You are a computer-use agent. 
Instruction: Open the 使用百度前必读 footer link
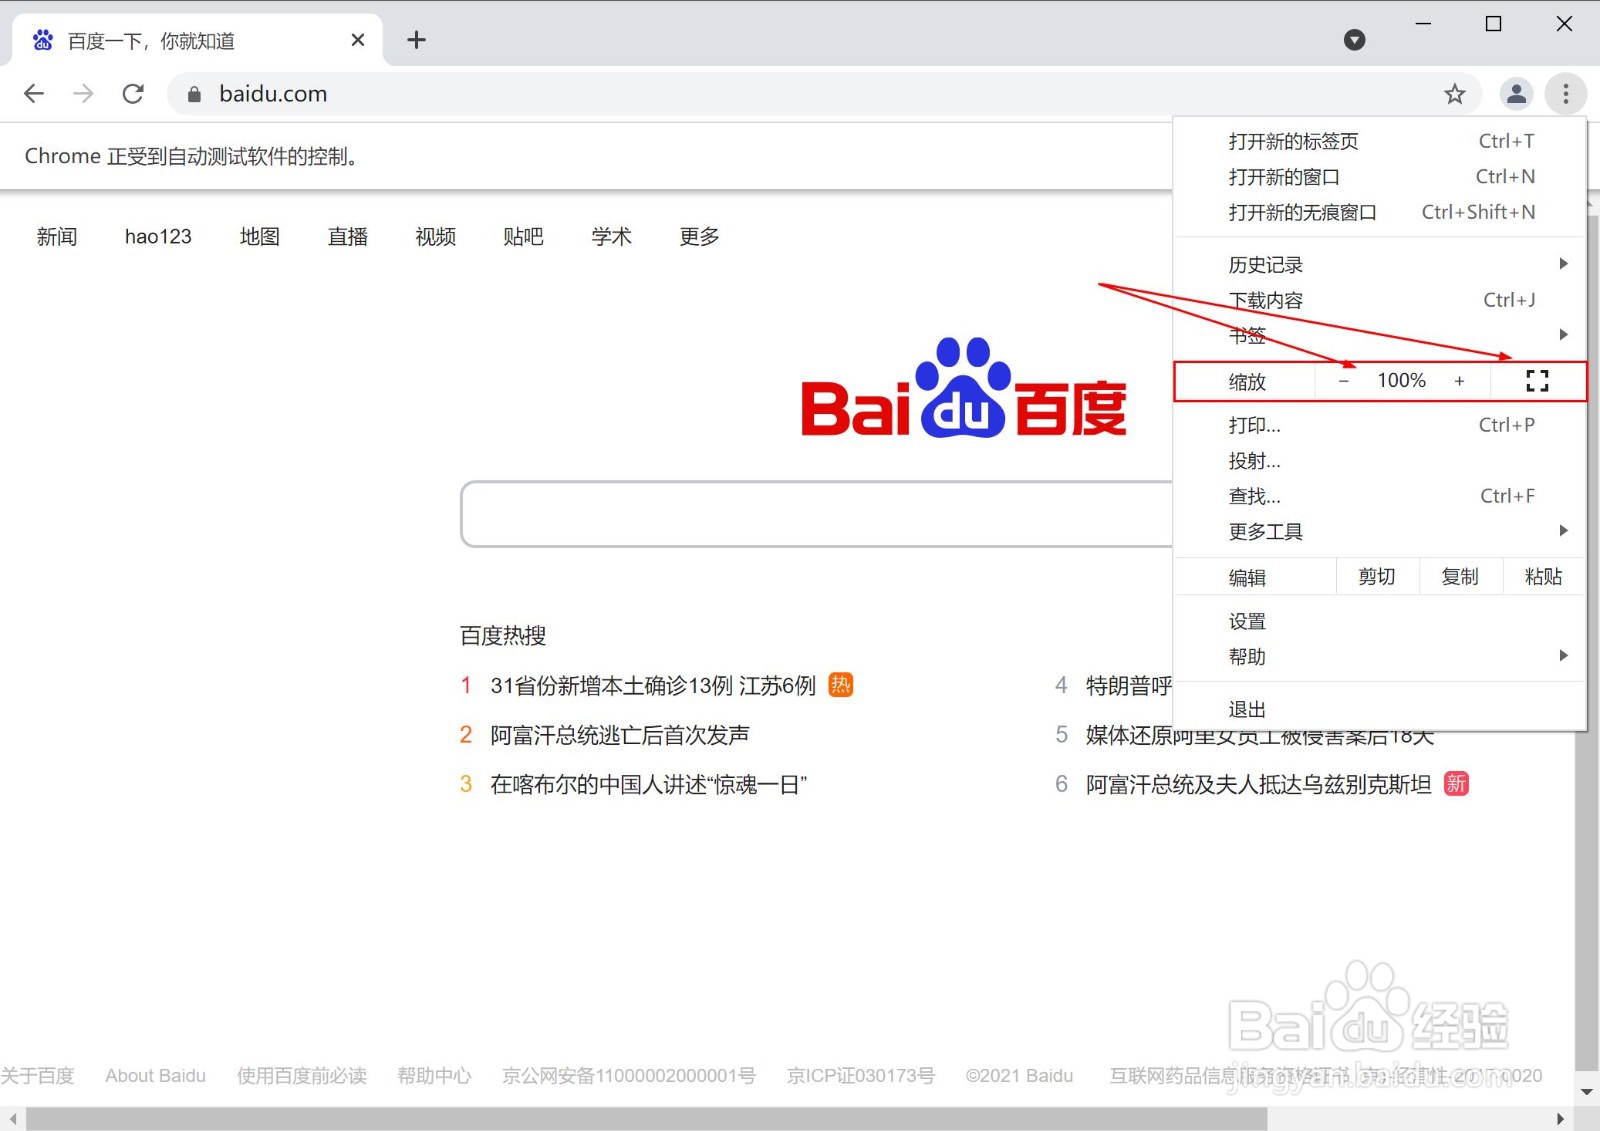pyautogui.click(x=302, y=1076)
